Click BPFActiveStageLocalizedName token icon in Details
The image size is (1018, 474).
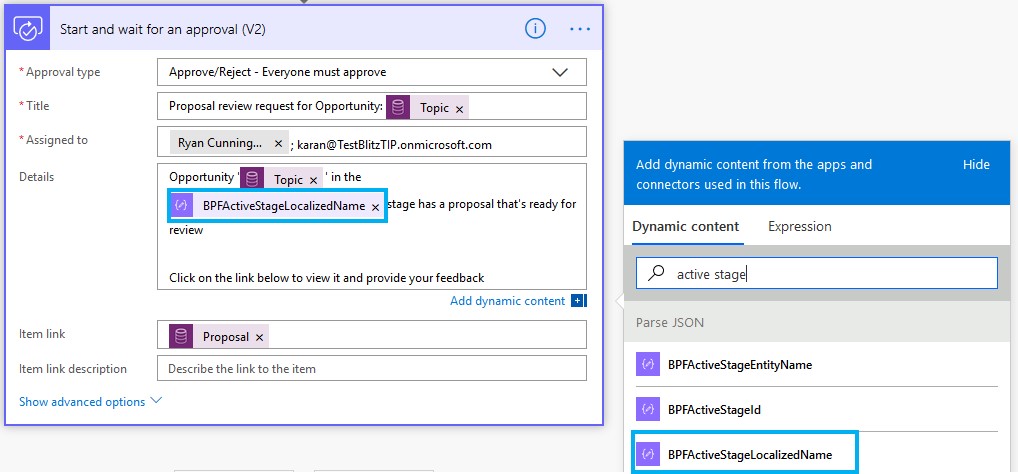pyautogui.click(x=182, y=206)
